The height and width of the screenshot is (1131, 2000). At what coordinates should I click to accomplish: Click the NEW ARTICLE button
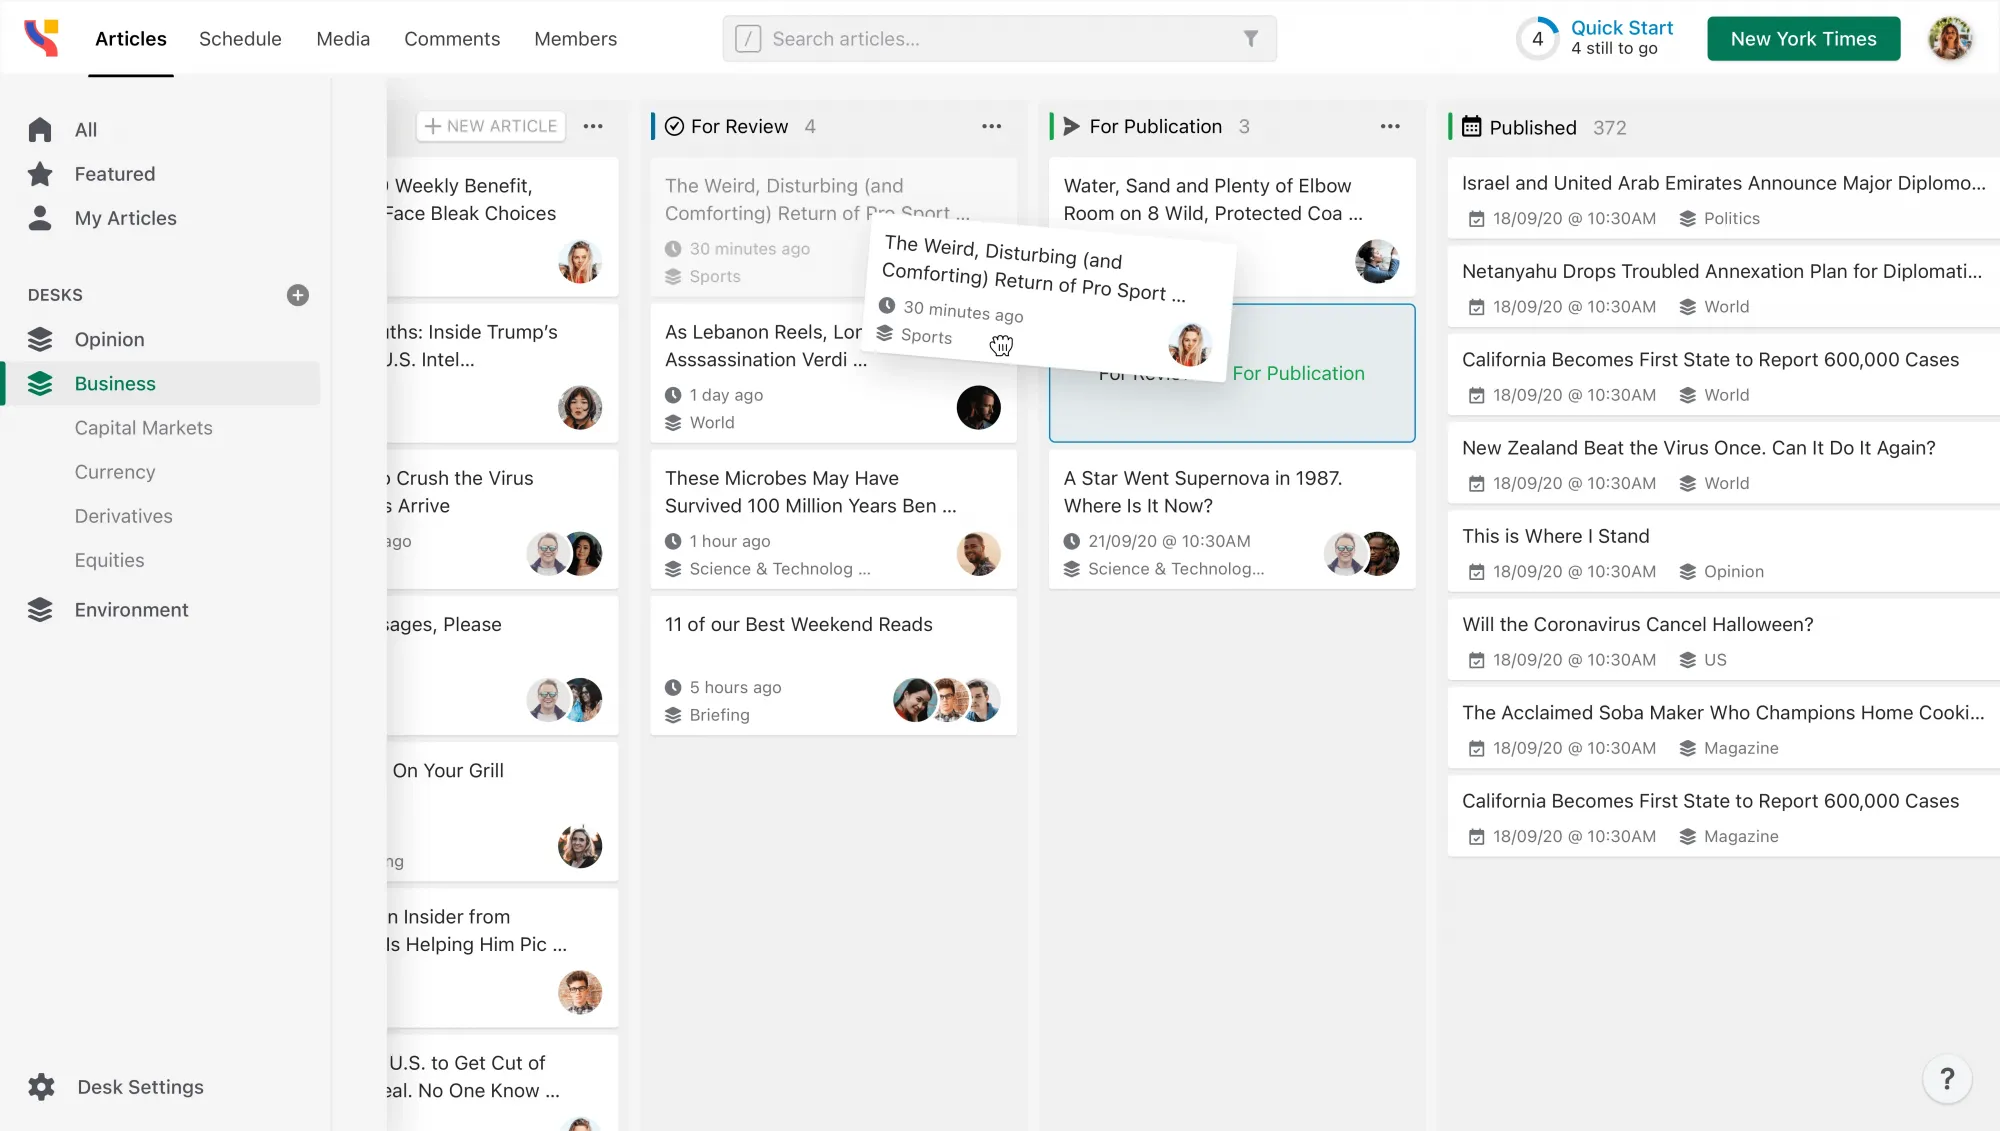pyautogui.click(x=491, y=126)
